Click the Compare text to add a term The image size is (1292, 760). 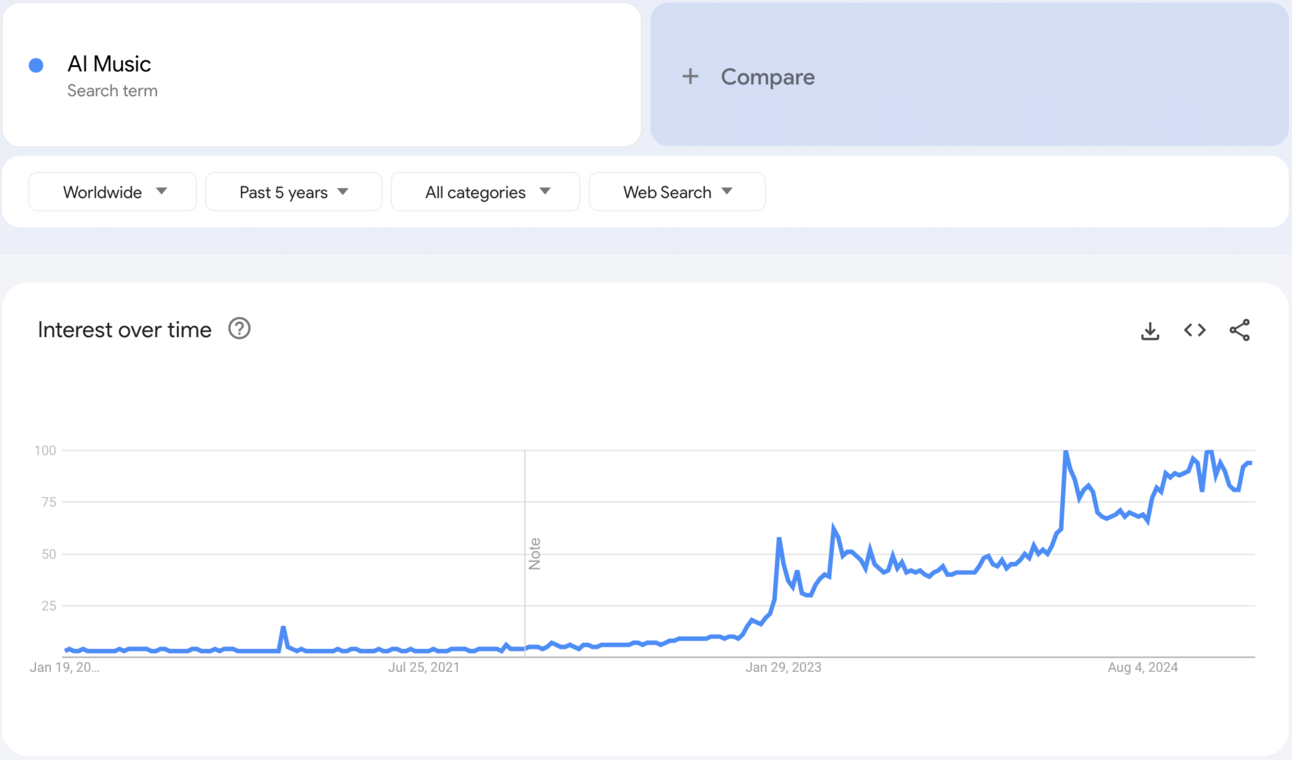coord(767,77)
